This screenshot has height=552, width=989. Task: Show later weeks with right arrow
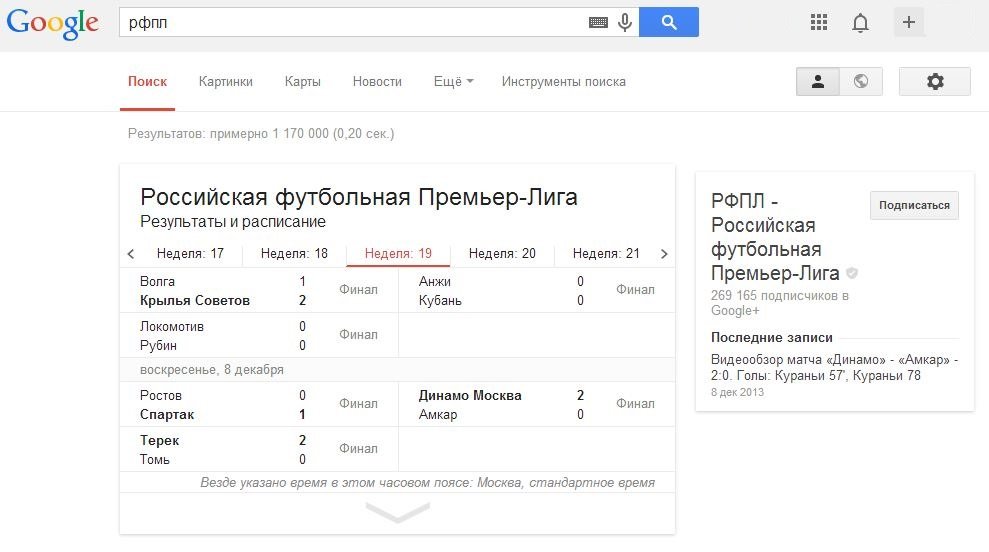tap(664, 254)
